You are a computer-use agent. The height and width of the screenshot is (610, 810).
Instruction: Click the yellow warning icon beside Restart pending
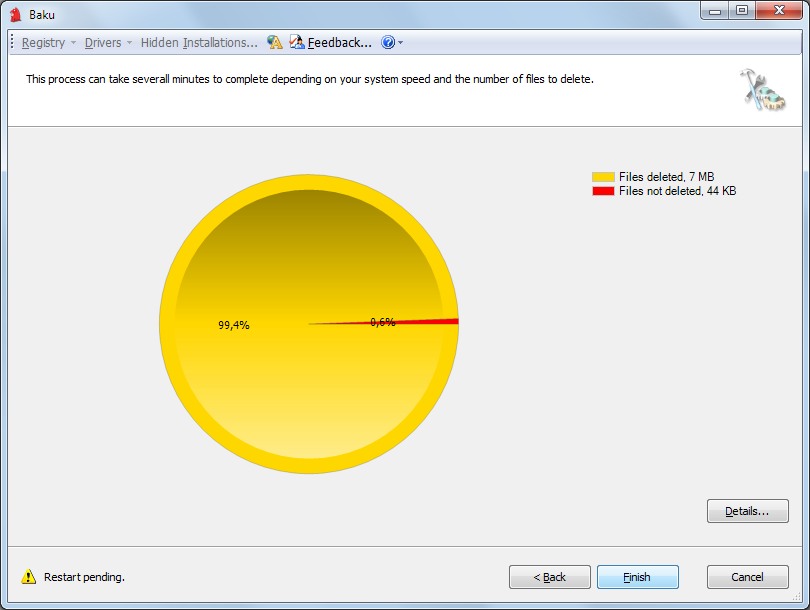point(29,577)
